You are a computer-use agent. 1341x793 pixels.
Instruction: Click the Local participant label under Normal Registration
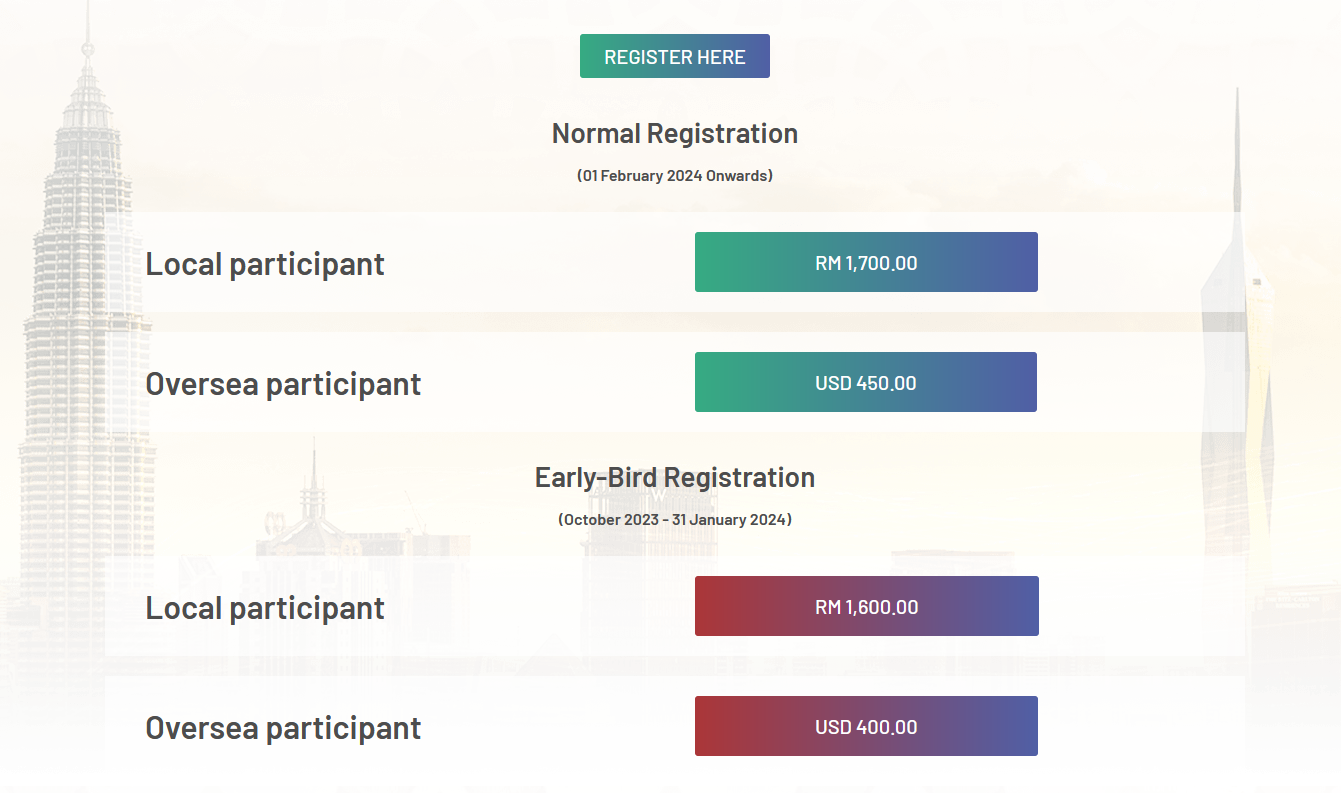coord(265,263)
